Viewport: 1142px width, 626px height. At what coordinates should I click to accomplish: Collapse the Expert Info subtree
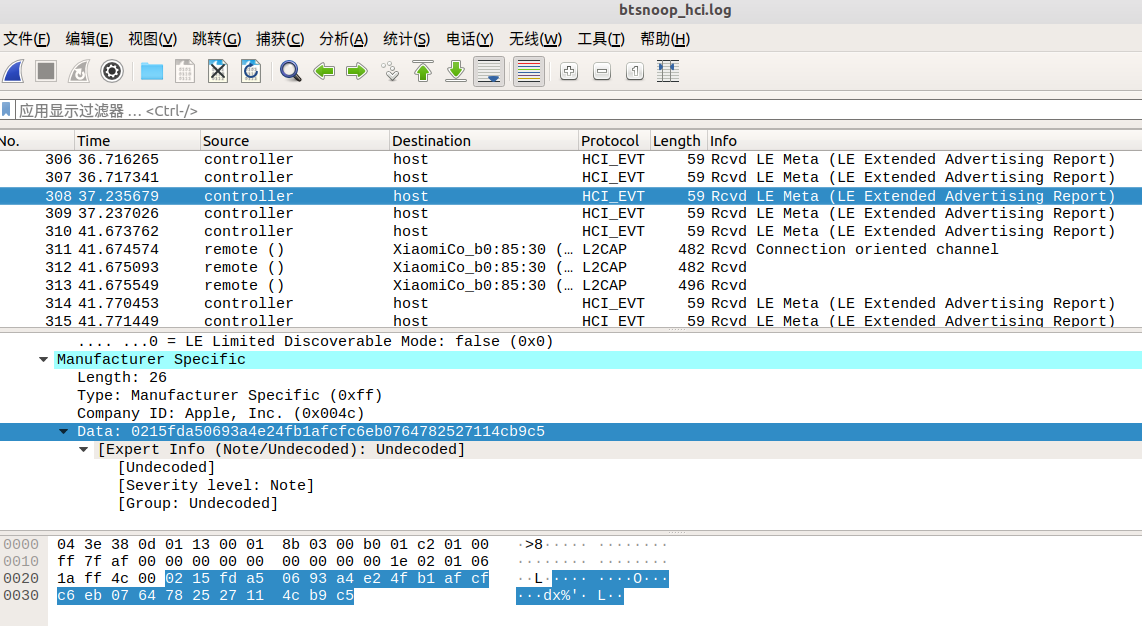pyautogui.click(x=85, y=450)
